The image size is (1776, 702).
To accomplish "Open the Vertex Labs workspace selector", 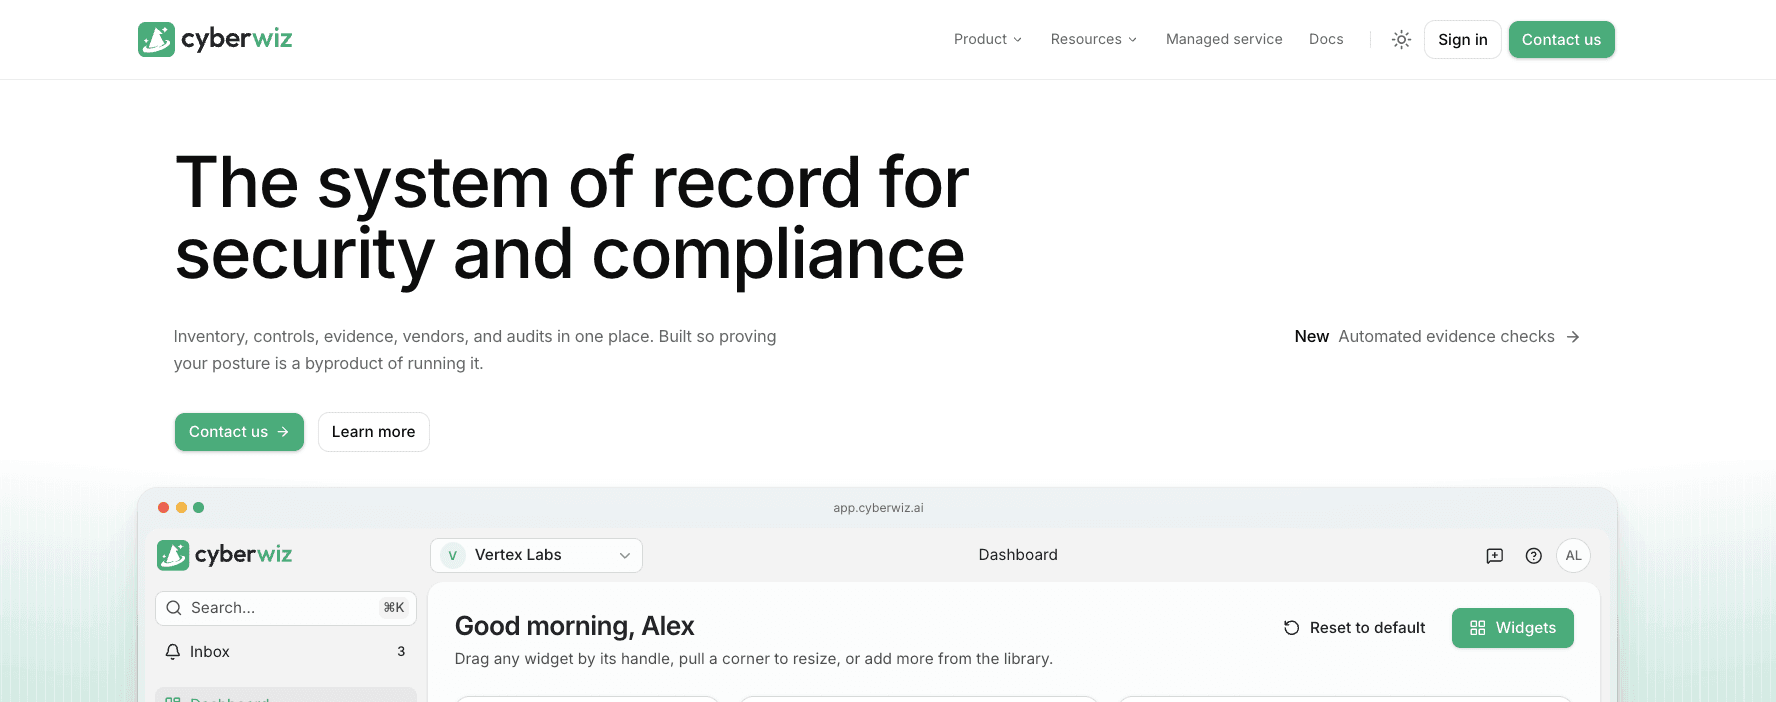I will point(536,555).
